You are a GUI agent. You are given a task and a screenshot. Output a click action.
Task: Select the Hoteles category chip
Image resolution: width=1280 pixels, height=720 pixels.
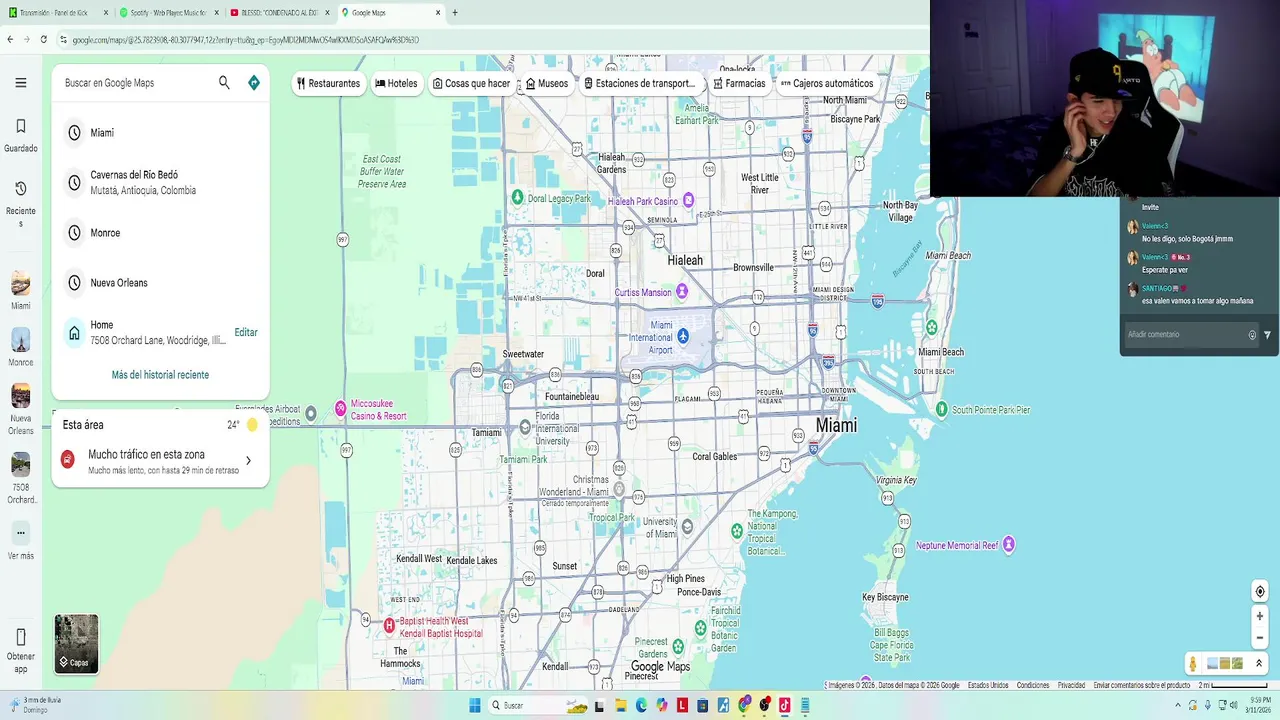coord(396,83)
